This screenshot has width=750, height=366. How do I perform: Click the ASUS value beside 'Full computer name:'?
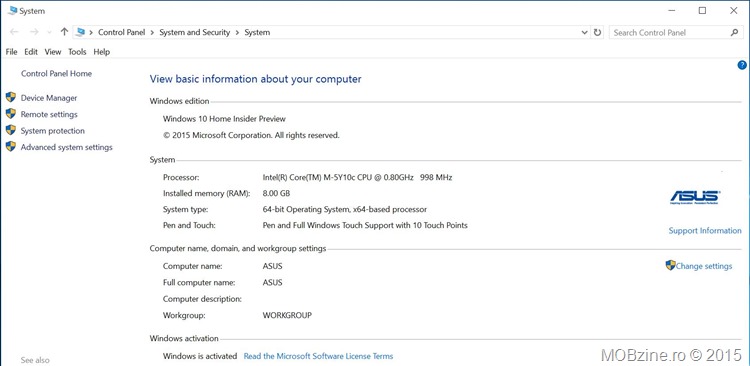pos(273,282)
